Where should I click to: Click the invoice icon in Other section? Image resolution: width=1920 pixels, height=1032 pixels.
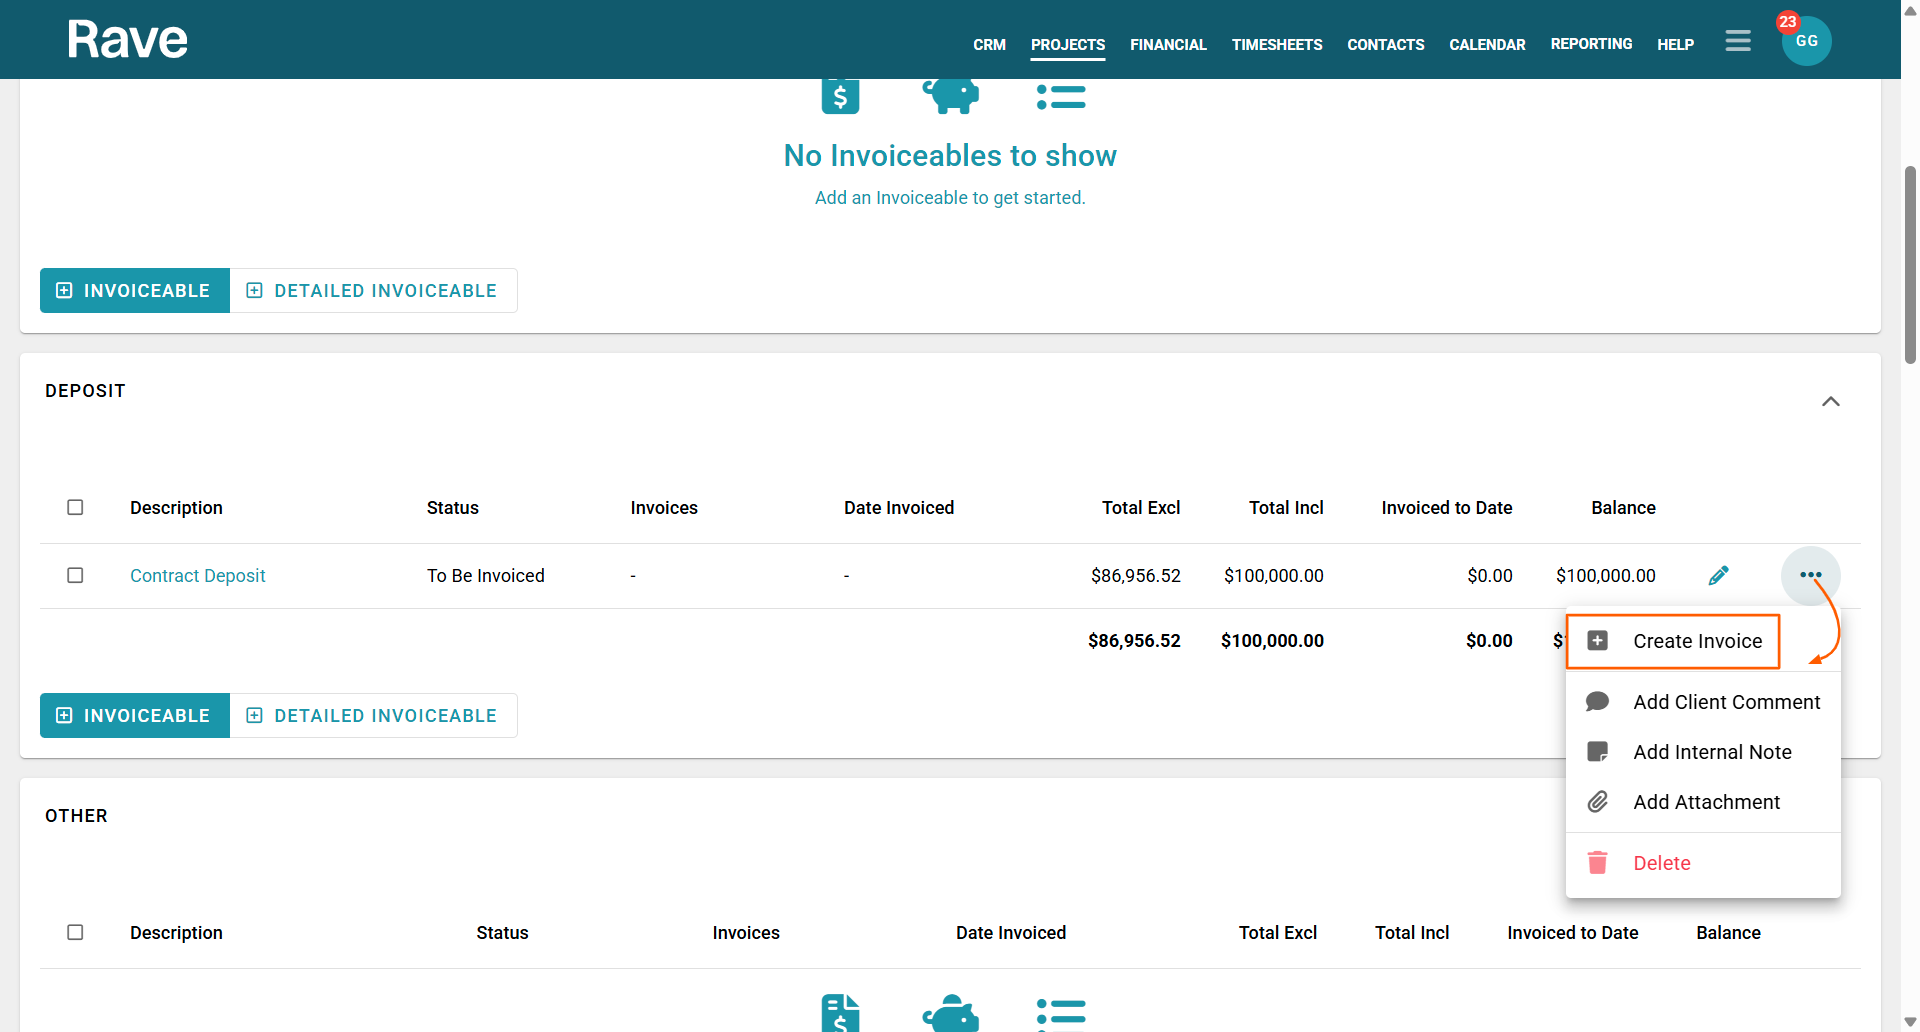(840, 1012)
